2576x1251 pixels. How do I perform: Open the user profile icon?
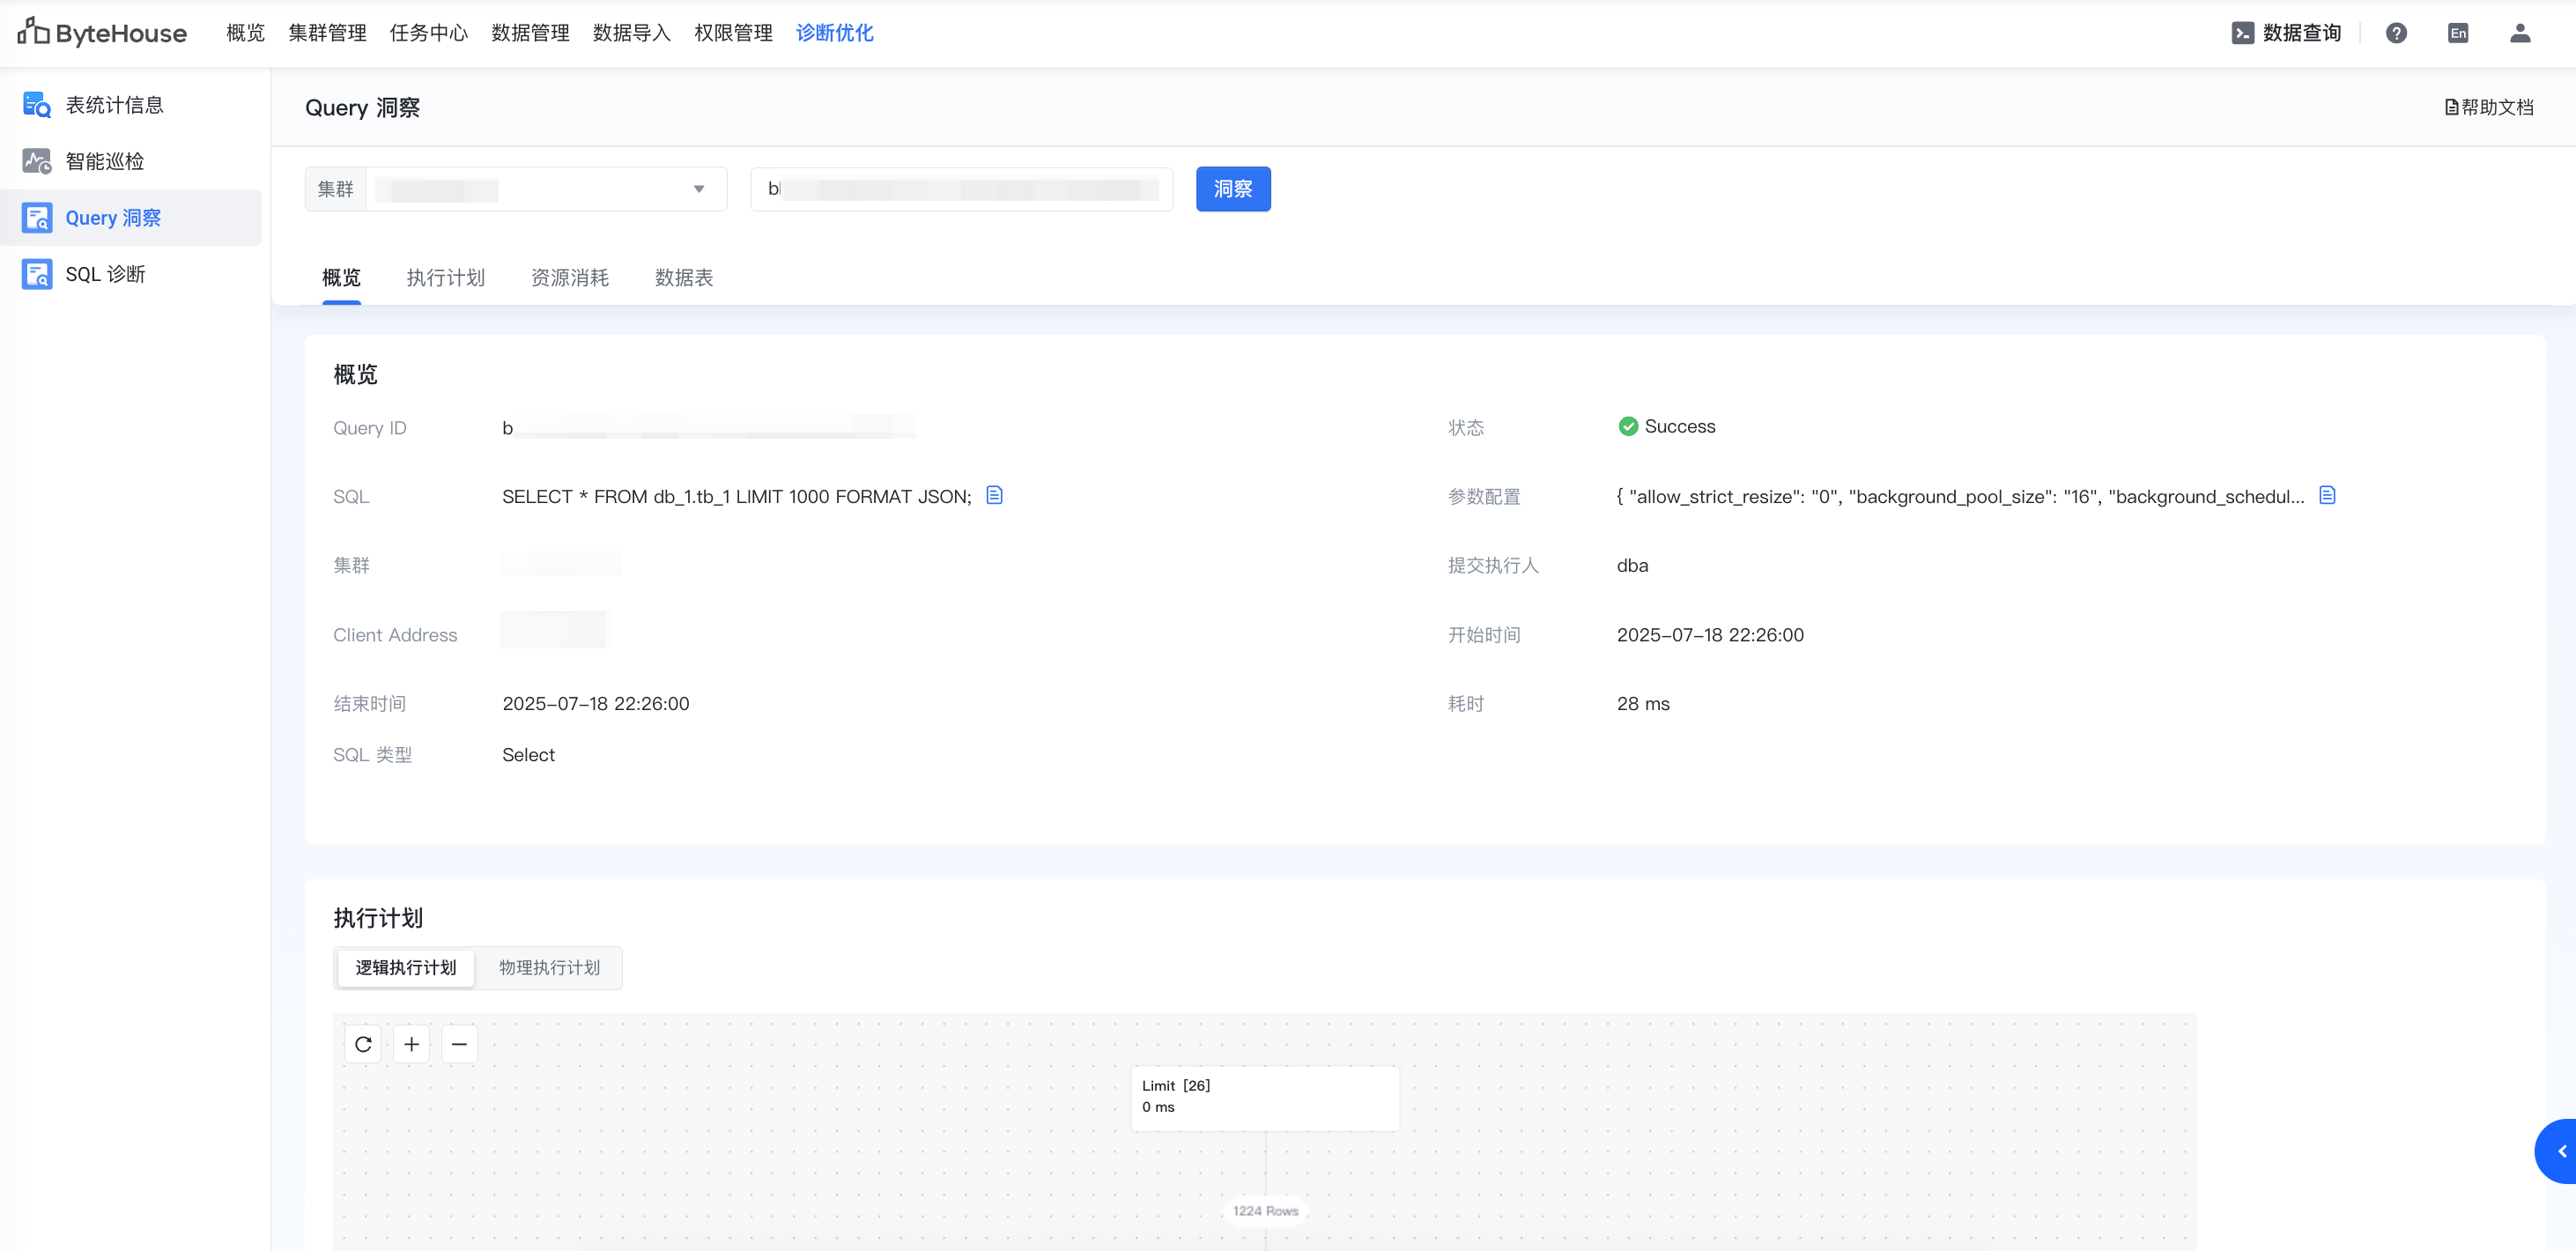click(x=2520, y=33)
